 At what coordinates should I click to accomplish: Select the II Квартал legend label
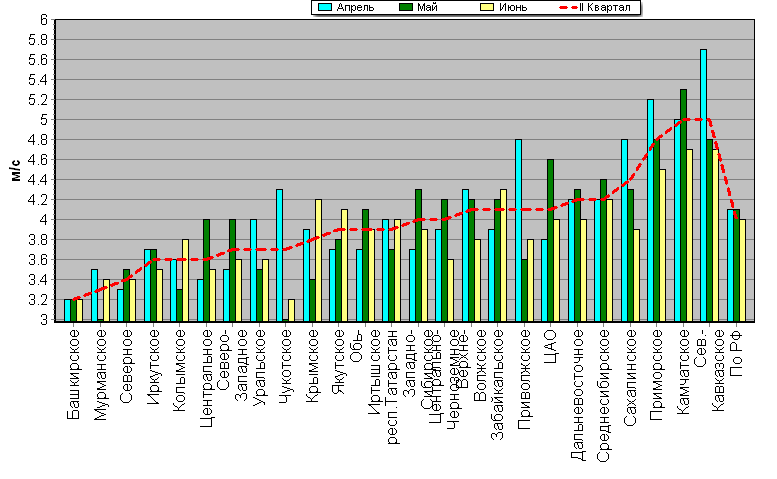pos(605,7)
